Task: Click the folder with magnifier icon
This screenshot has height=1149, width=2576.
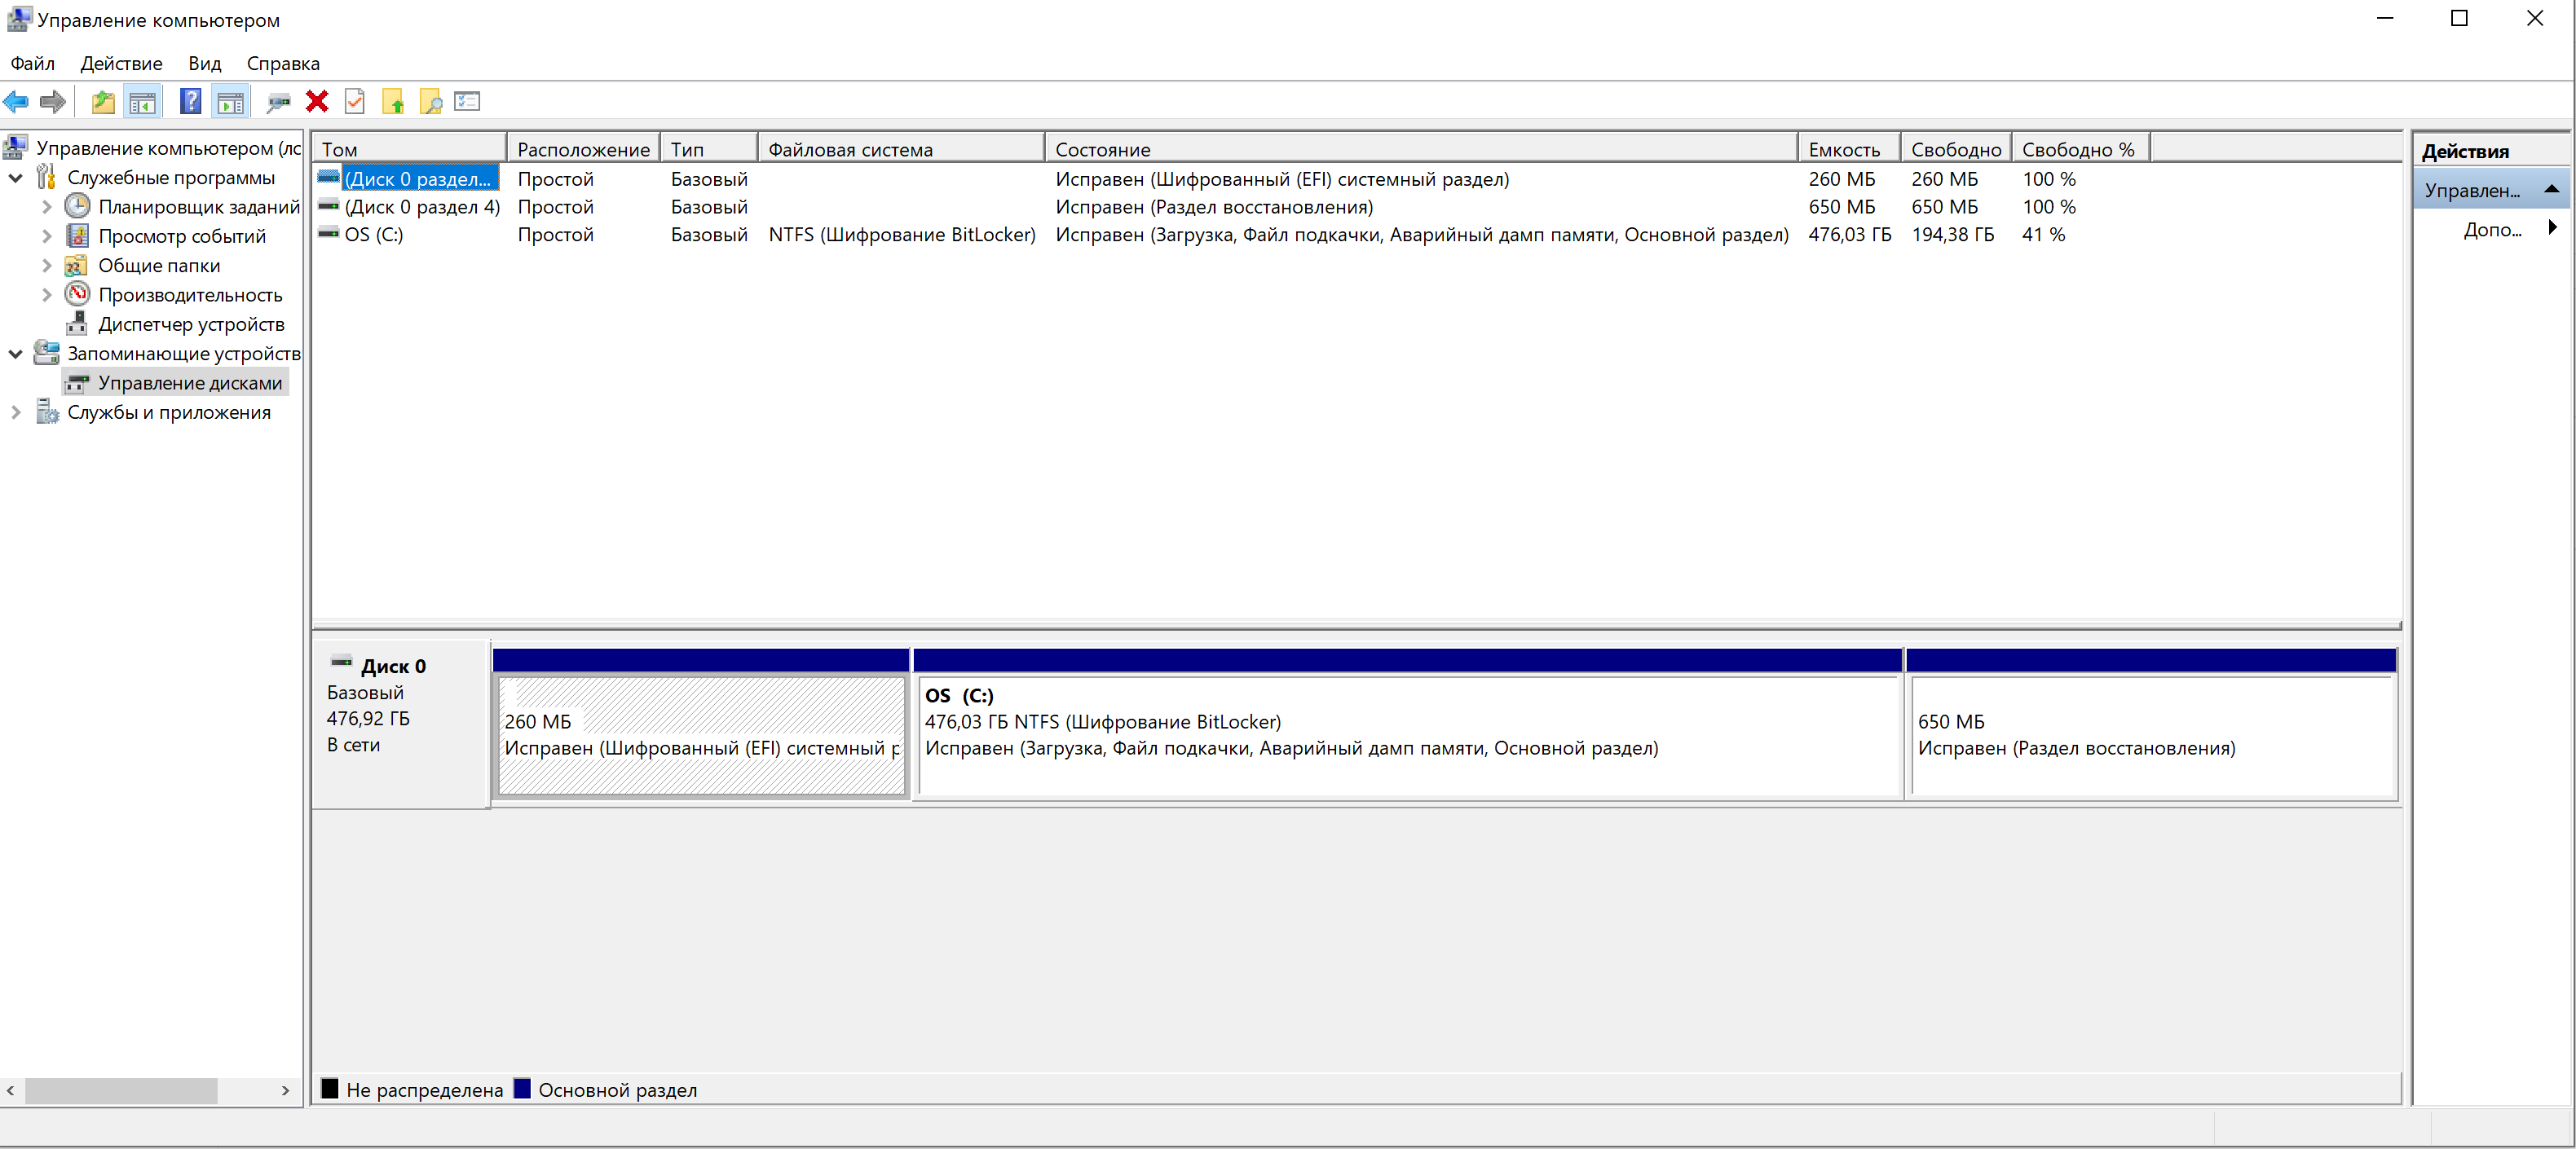Action: [431, 102]
